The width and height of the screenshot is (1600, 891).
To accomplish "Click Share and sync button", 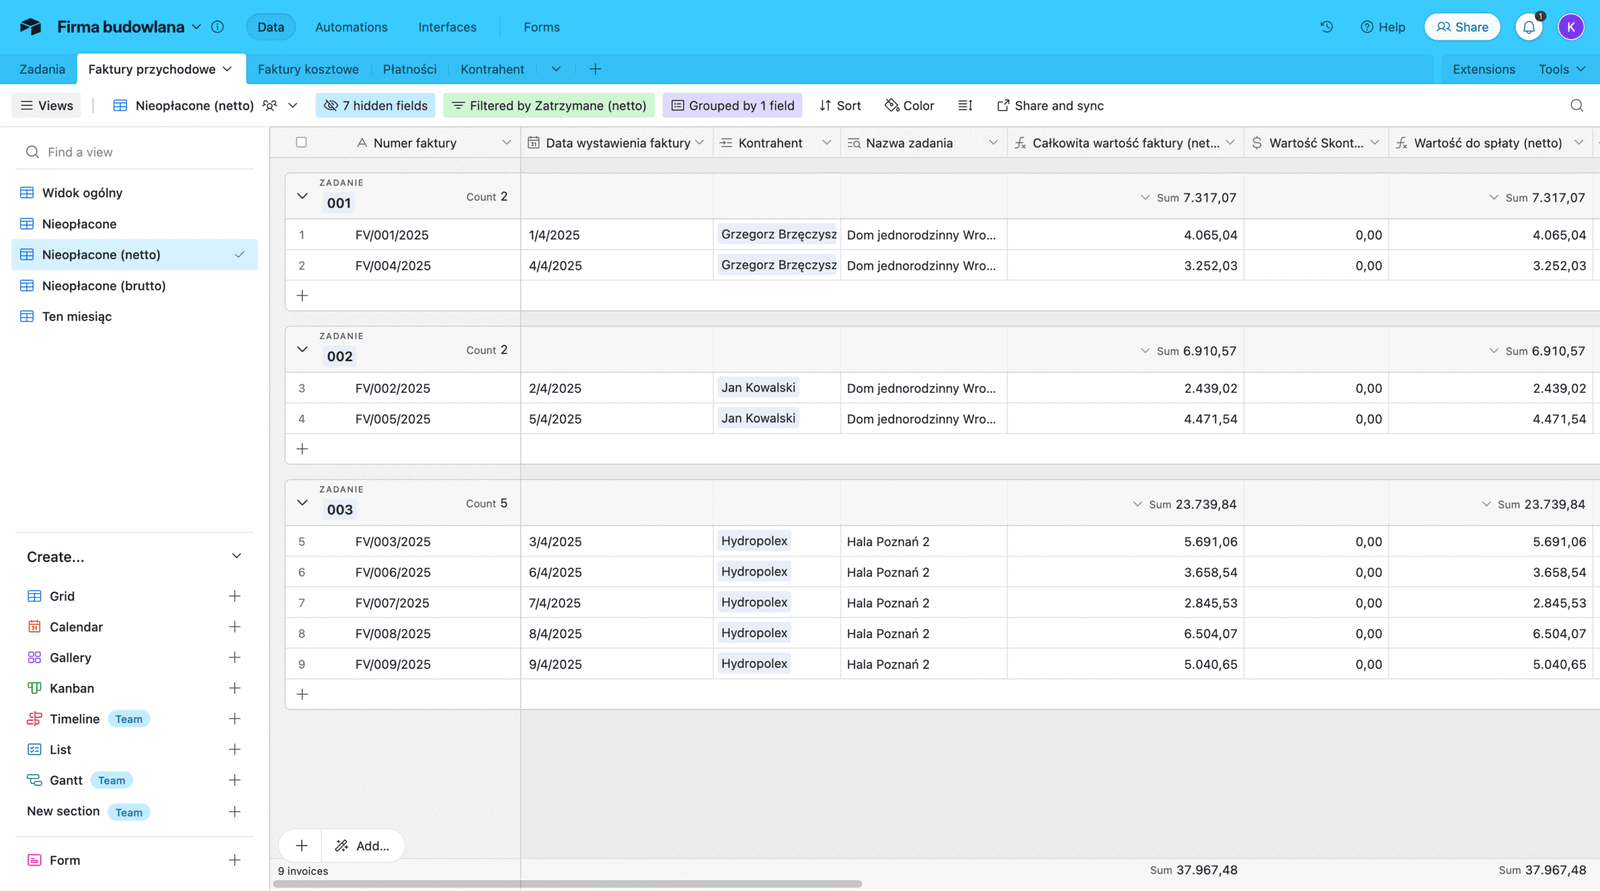I will (1050, 106).
